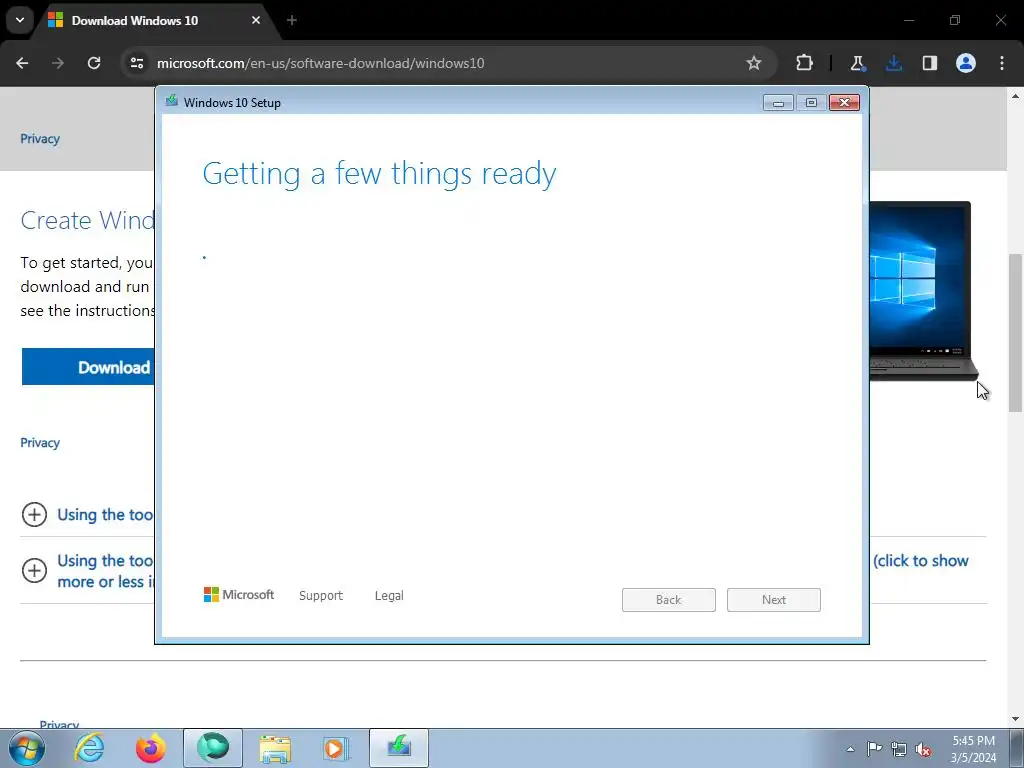Click the Show desktop button
The width and height of the screenshot is (1024, 768).
coord(1017,748)
